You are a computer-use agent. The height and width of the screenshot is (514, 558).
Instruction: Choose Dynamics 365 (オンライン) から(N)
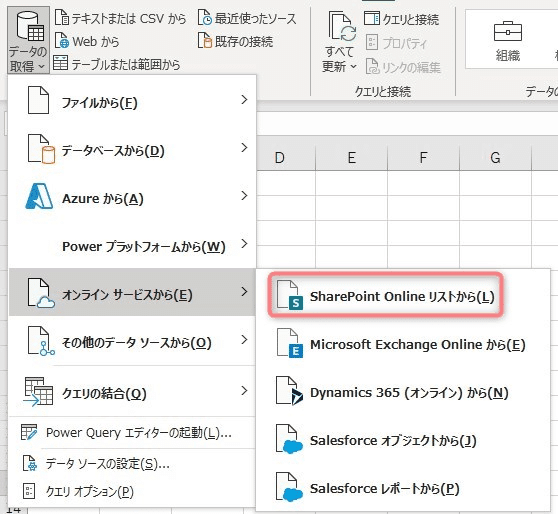coord(403,392)
